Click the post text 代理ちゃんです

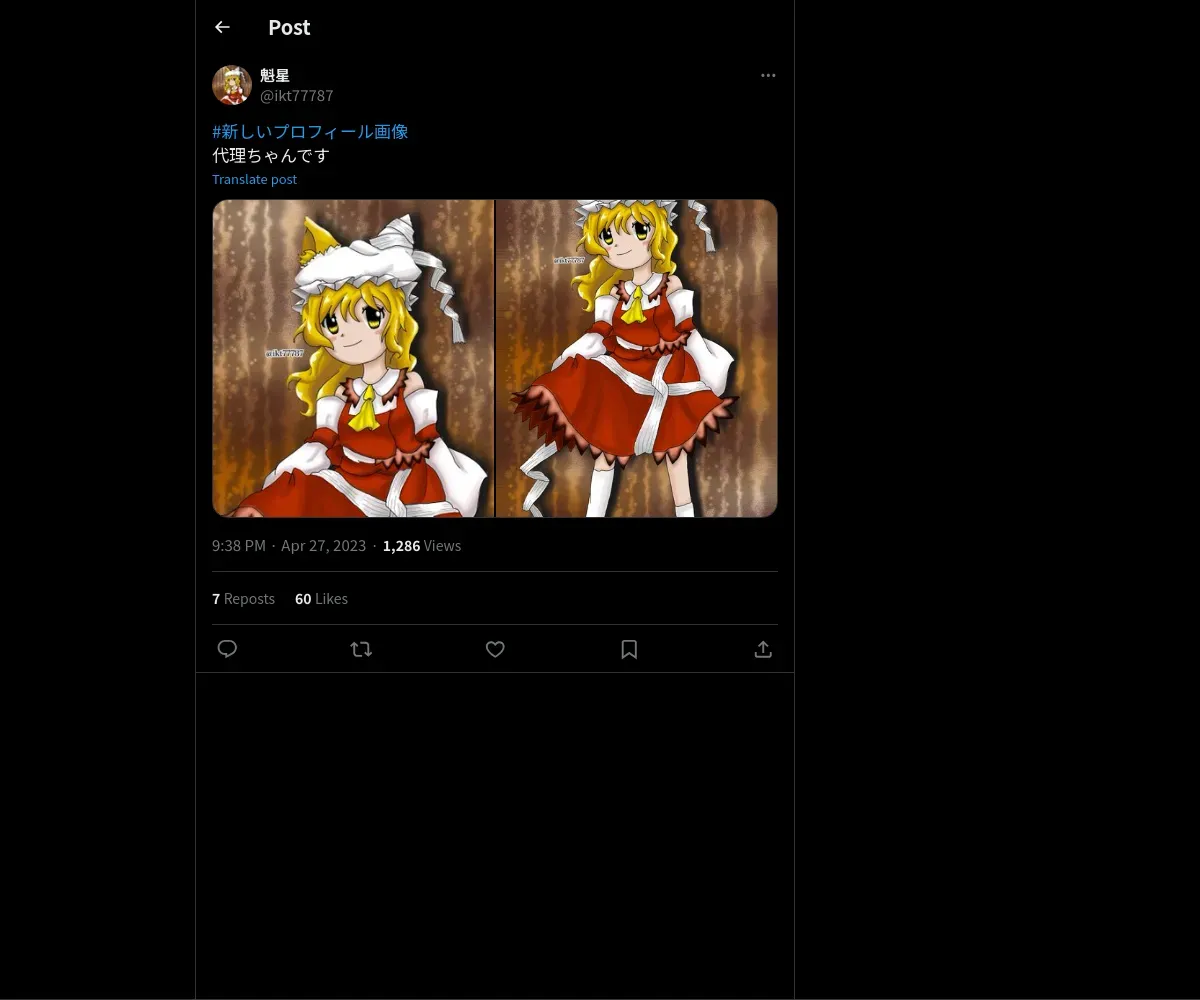(x=271, y=155)
